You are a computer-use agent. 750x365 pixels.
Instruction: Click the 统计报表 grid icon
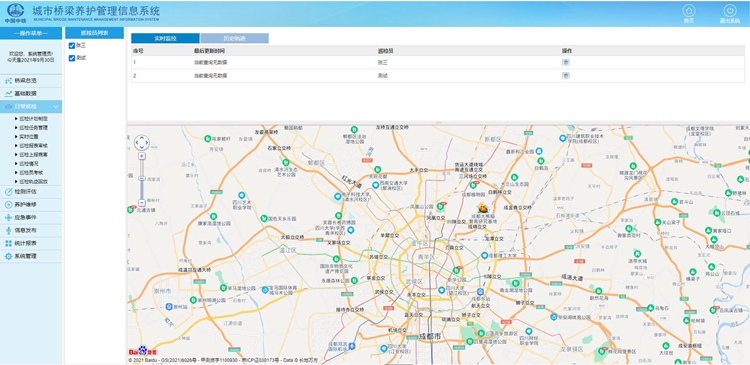point(8,243)
